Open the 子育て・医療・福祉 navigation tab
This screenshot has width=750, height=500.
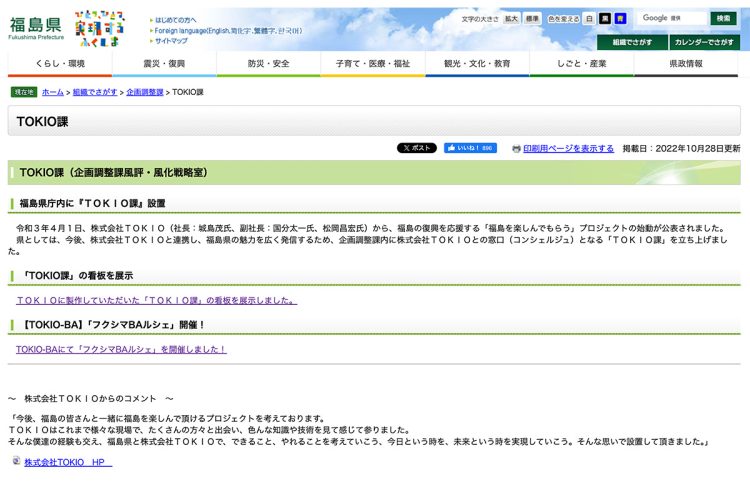click(373, 64)
